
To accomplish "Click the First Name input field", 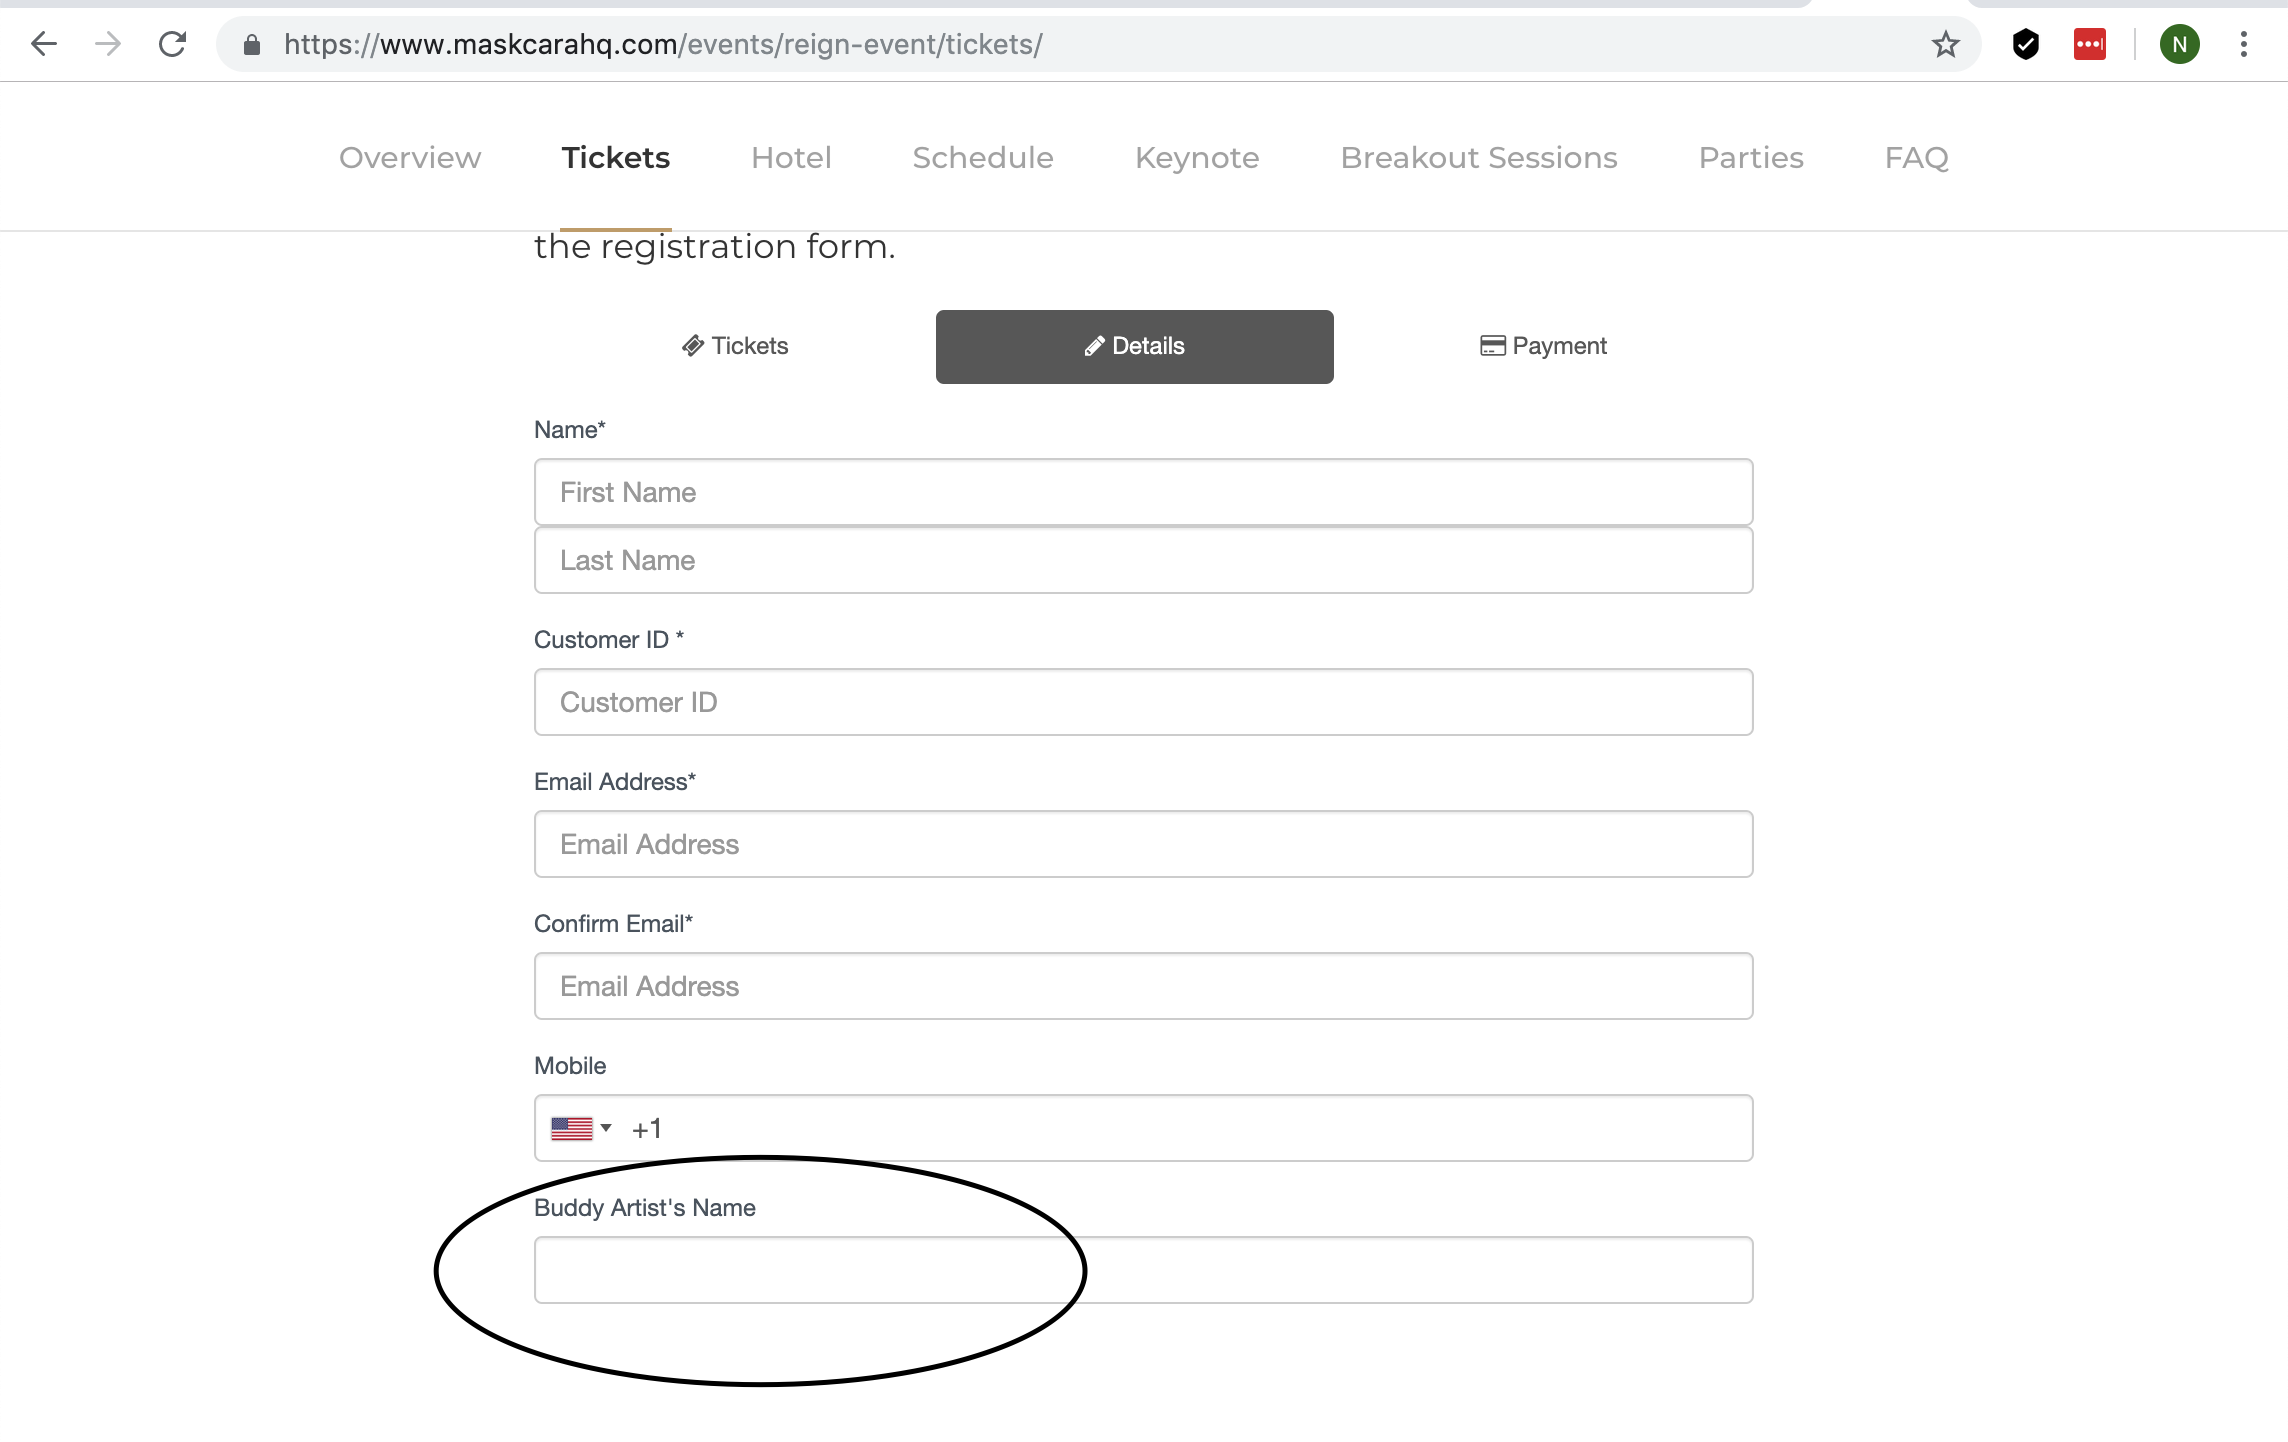I will tap(1143, 492).
